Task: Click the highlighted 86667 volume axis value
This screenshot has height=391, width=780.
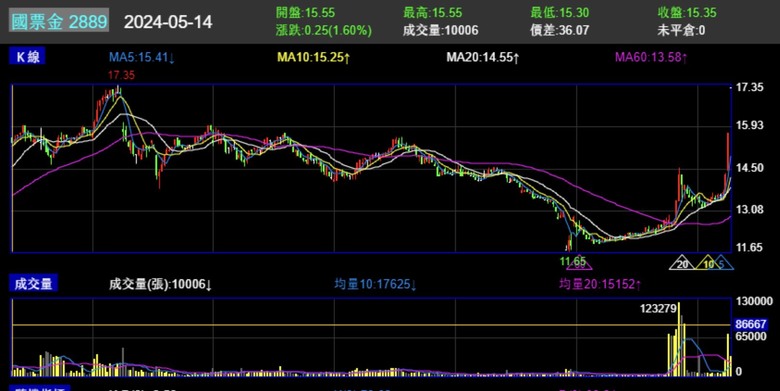Action: tap(751, 324)
